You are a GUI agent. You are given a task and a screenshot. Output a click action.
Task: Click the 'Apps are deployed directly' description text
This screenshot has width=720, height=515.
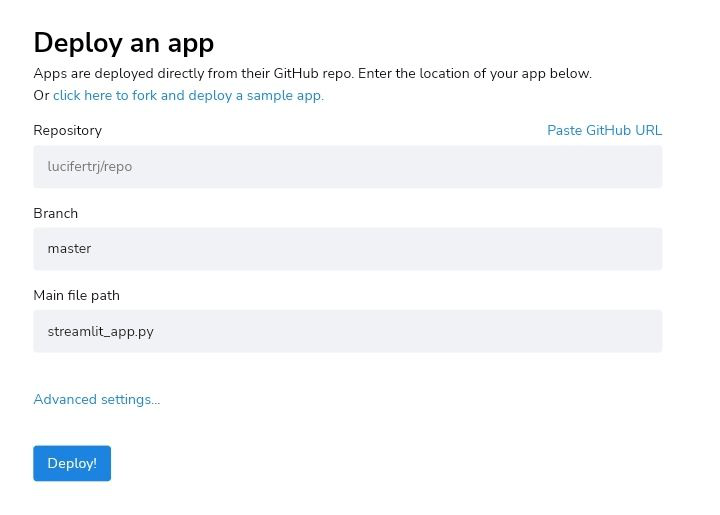coord(313,73)
